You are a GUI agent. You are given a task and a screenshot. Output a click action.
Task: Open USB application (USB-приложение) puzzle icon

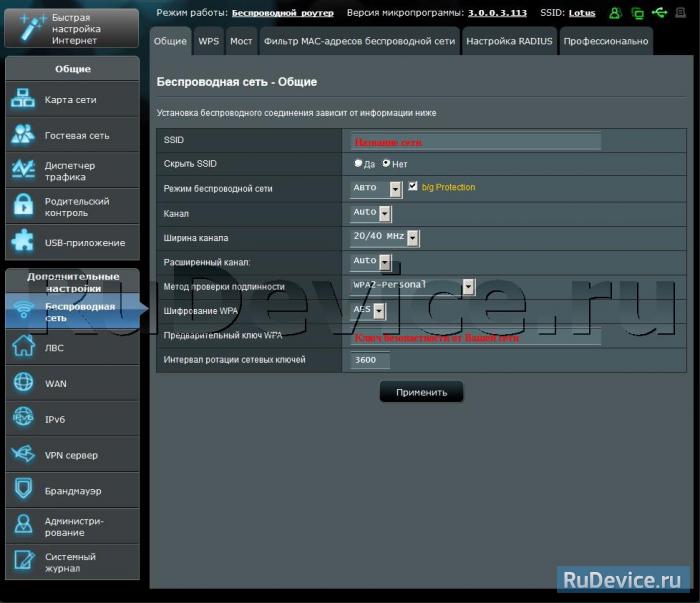pos(23,243)
